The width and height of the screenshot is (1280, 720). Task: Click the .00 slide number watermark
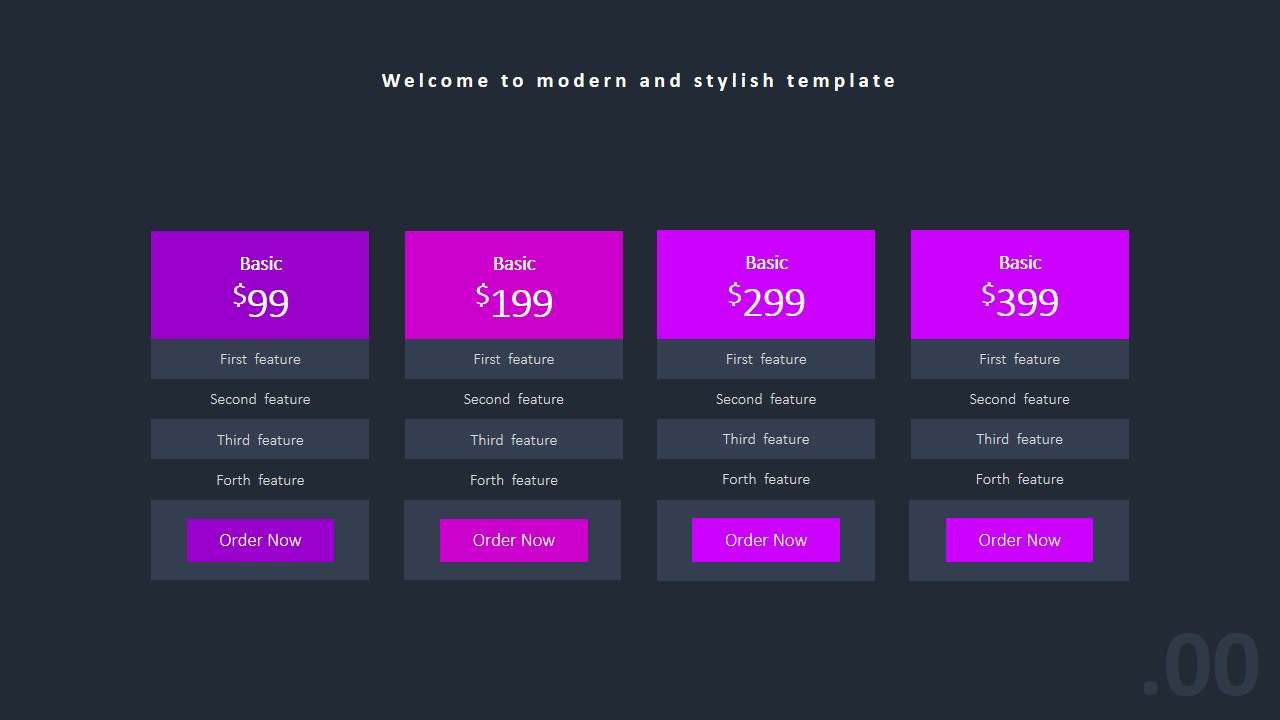pyautogui.click(x=1200, y=666)
